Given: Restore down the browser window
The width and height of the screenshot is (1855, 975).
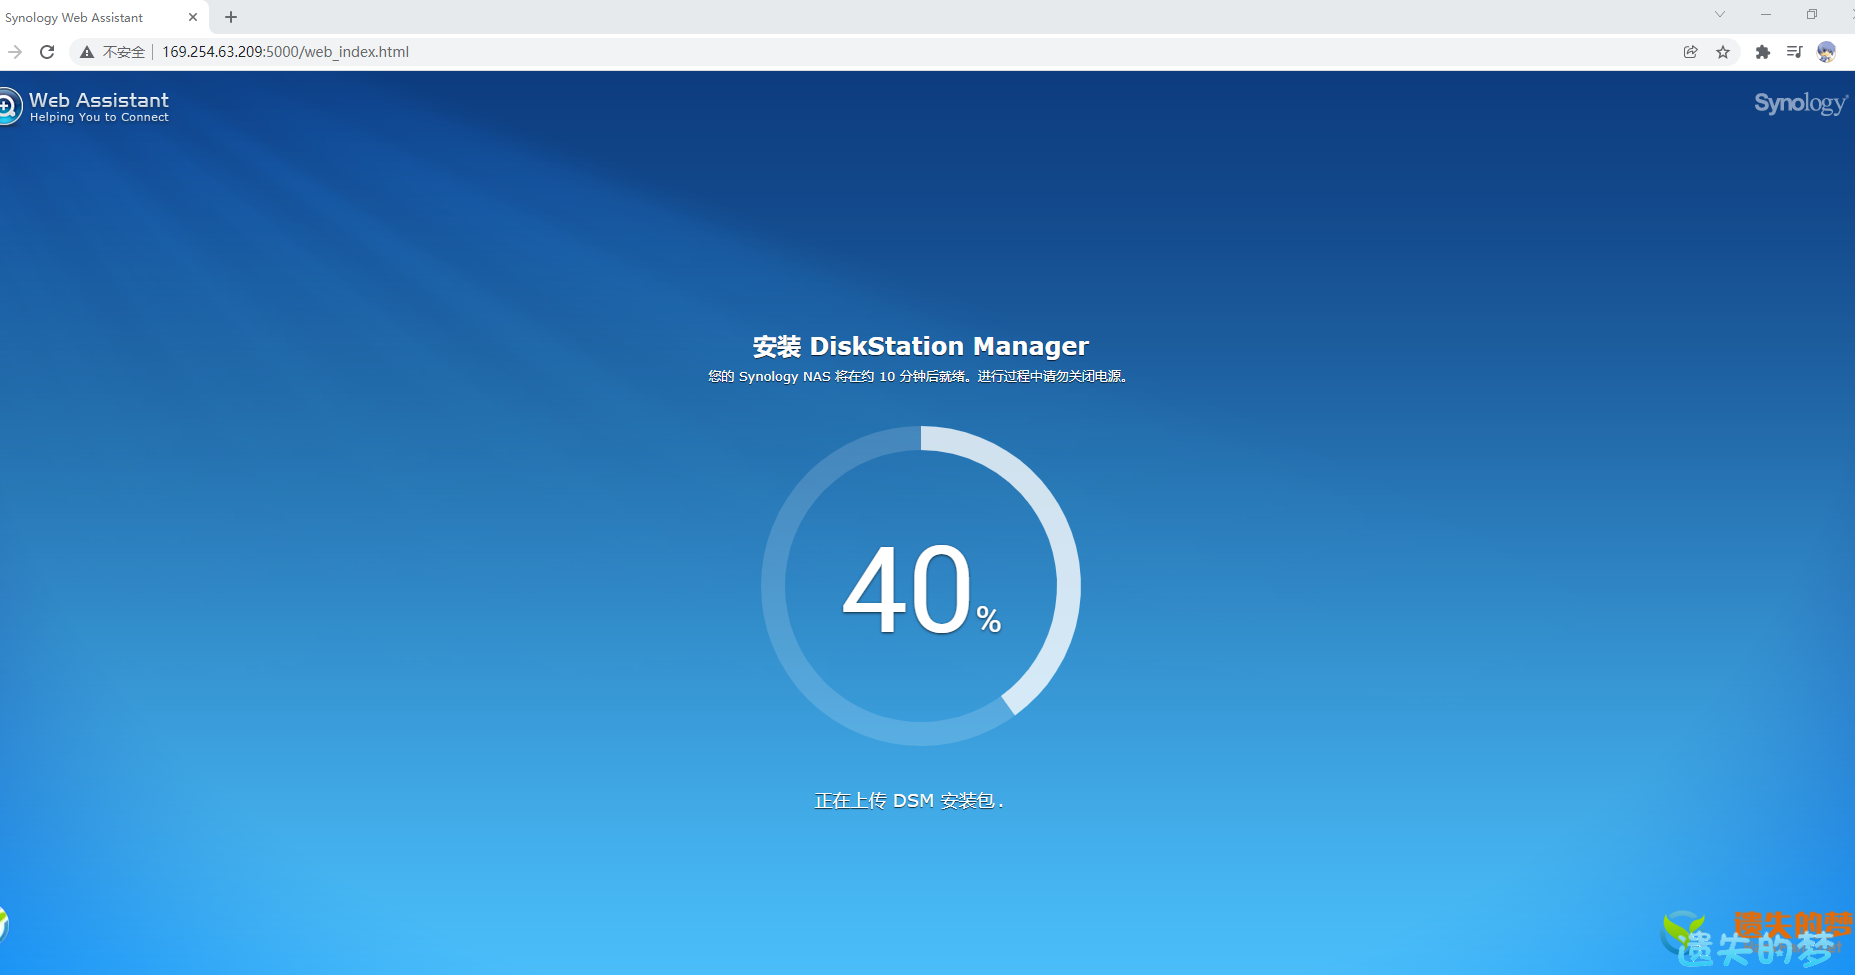Looking at the screenshot, I should pyautogui.click(x=1811, y=14).
